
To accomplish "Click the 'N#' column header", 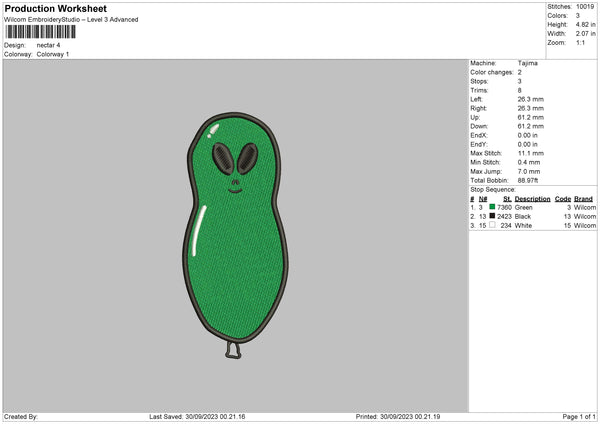I will (x=483, y=199).
